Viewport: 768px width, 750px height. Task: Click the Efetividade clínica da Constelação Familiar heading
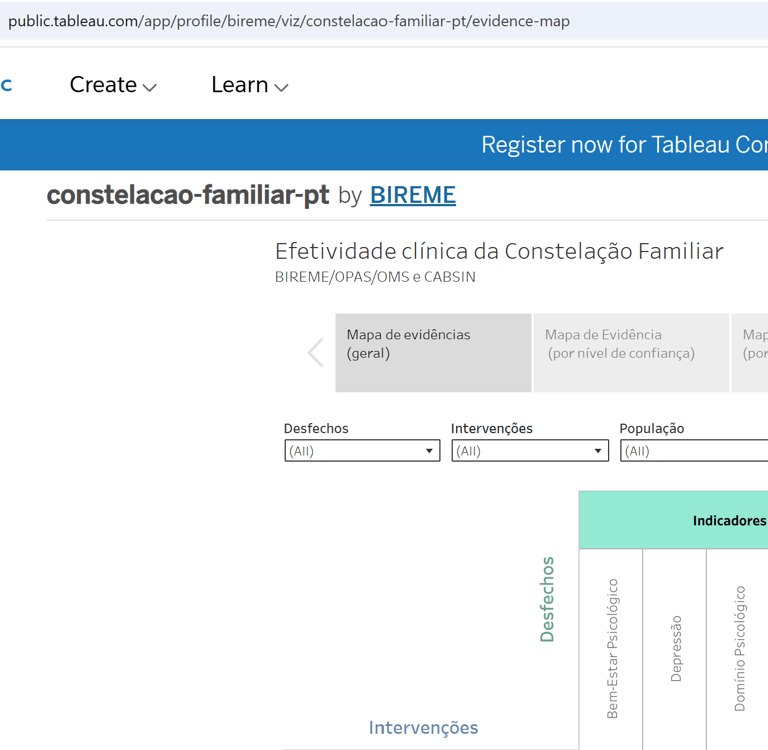click(499, 251)
